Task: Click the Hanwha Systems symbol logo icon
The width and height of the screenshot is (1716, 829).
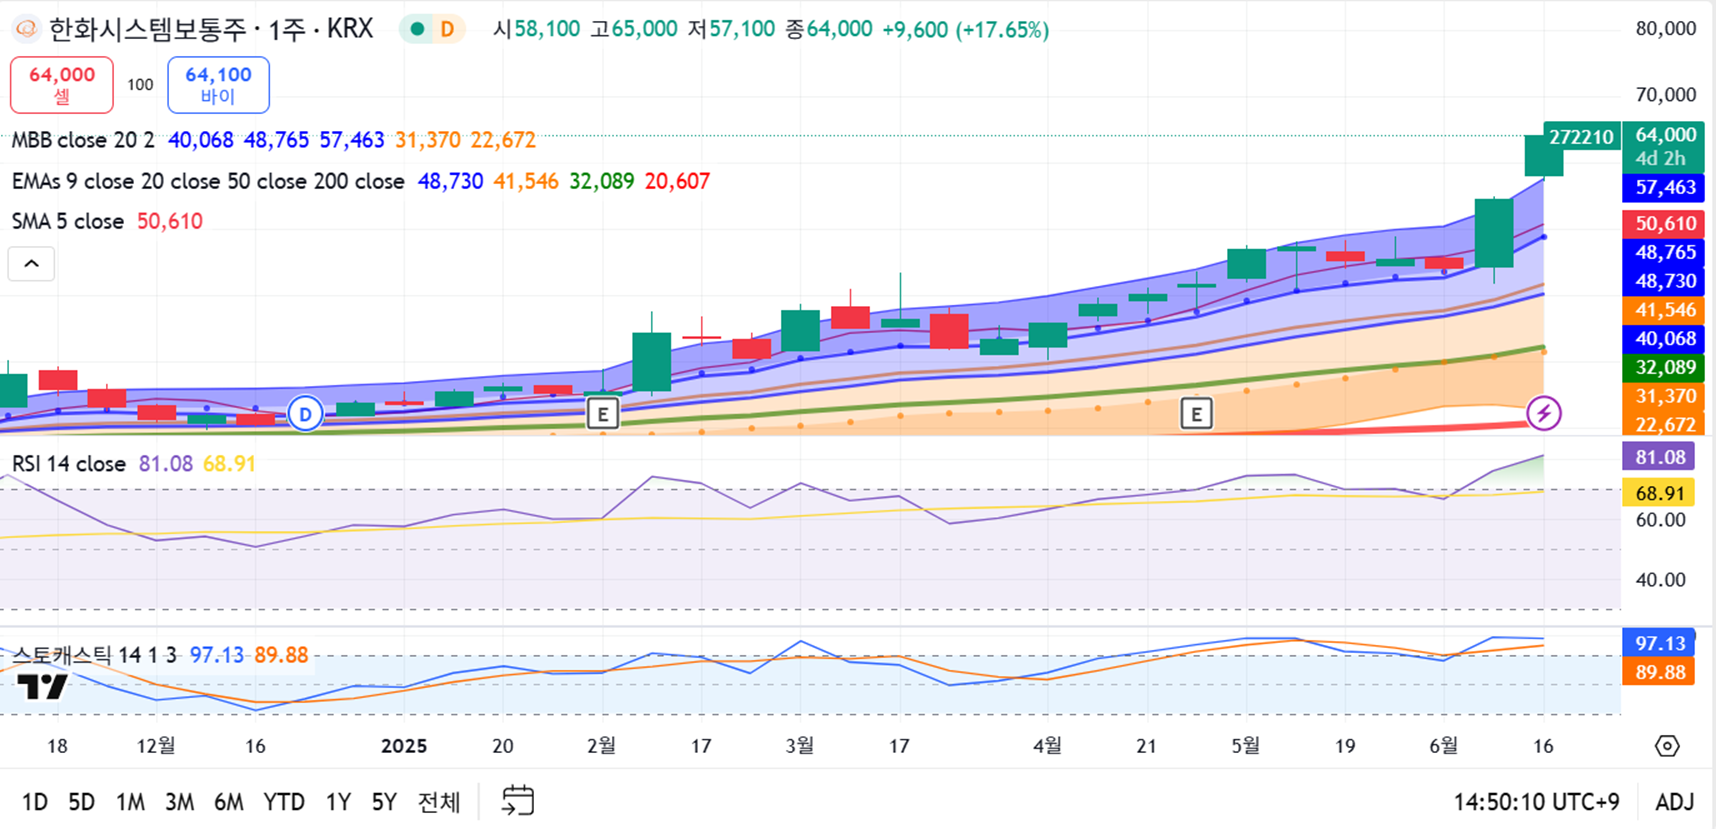Action: point(27,29)
